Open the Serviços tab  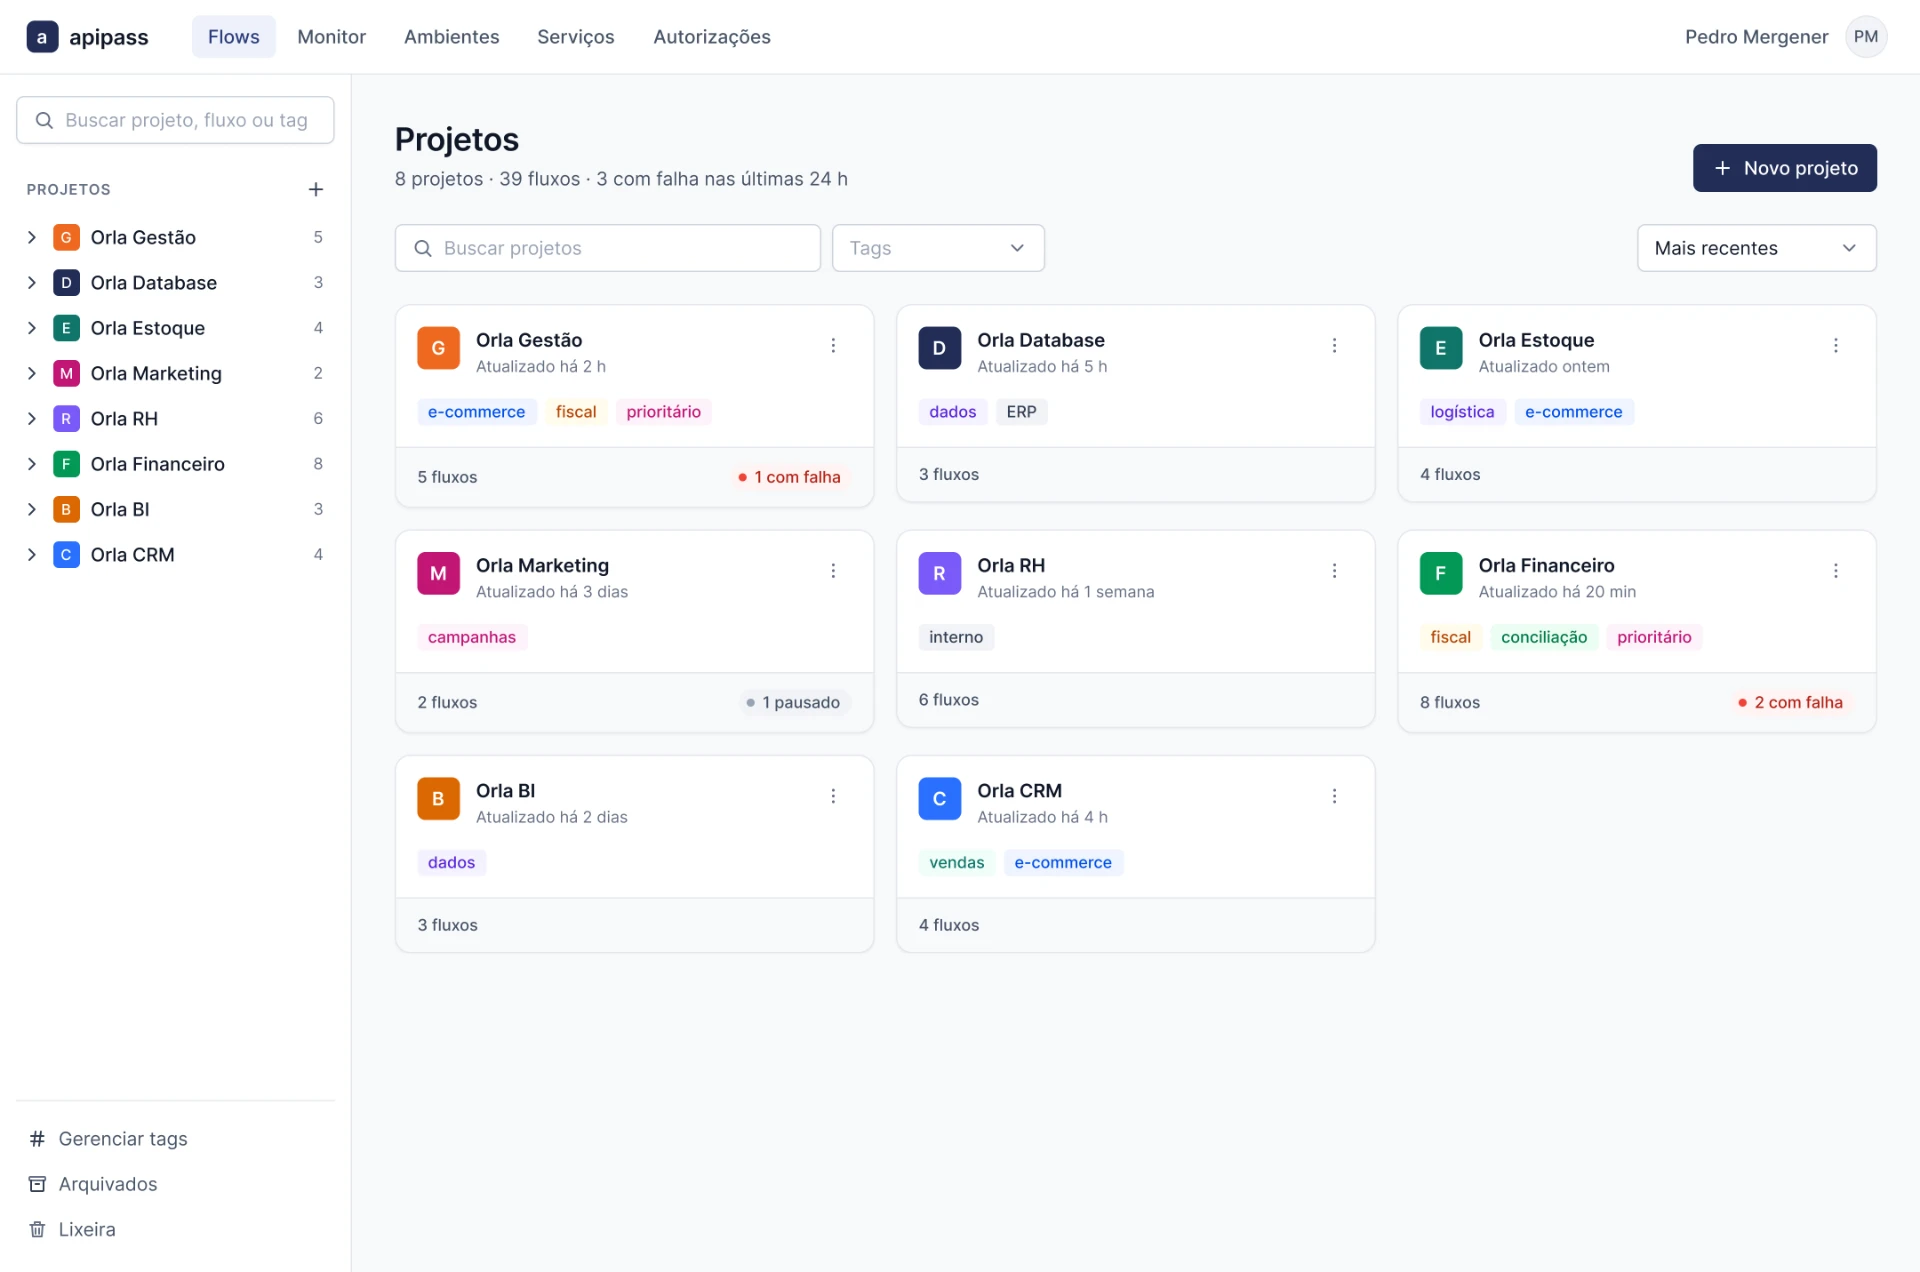tap(576, 37)
